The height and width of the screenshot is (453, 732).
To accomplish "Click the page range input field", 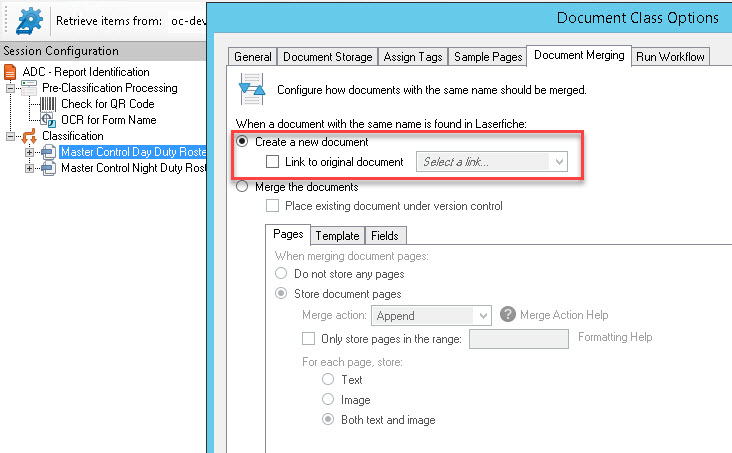I will [519, 339].
